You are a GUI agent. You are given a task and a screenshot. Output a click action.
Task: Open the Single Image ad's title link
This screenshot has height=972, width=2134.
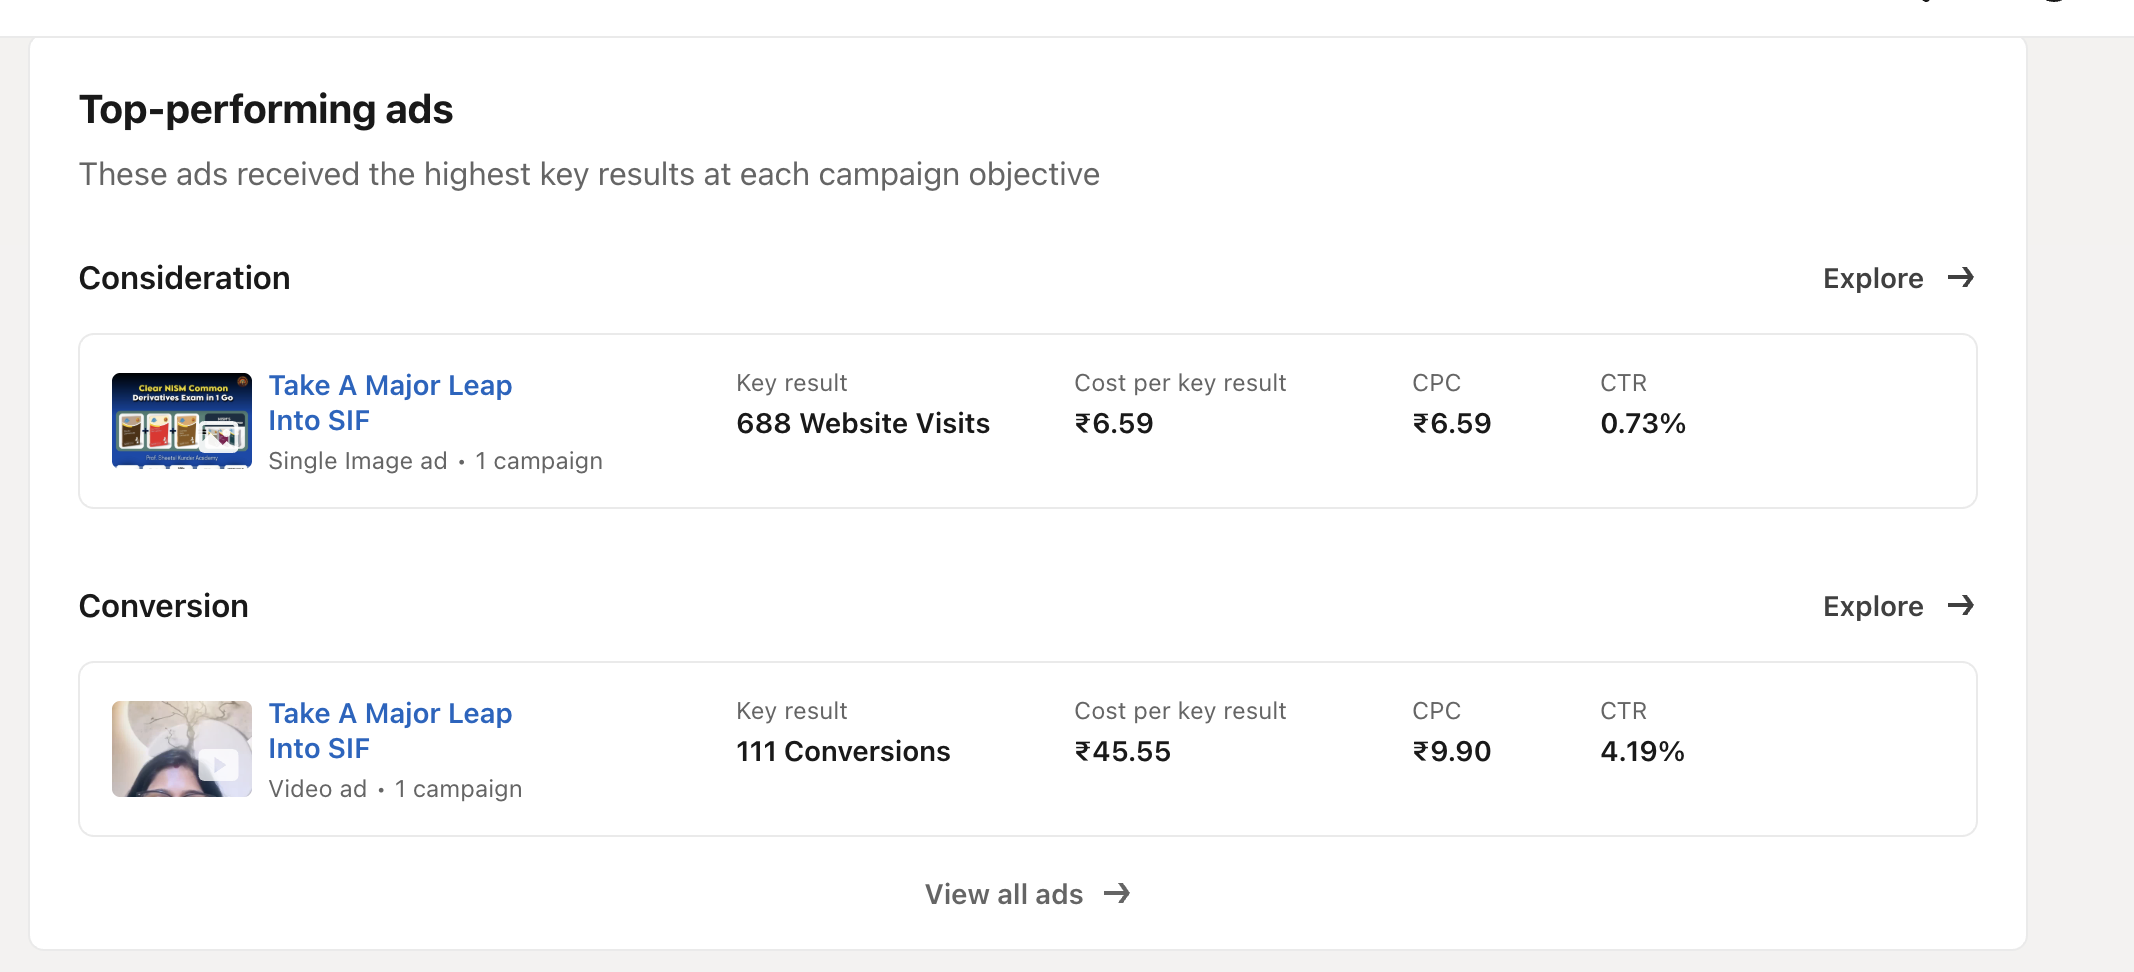pyautogui.click(x=390, y=402)
